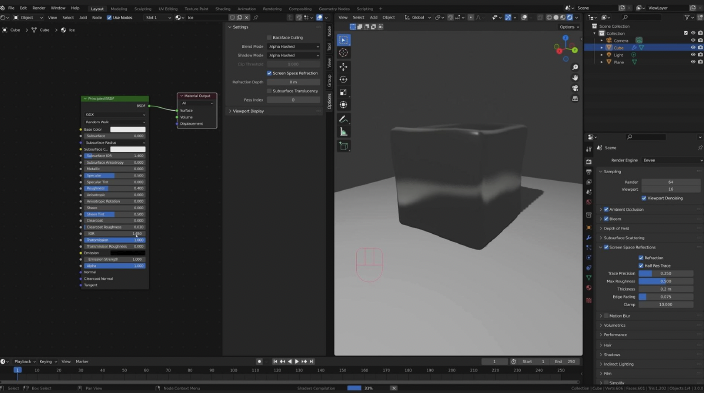This screenshot has height=393, width=704.
Task: Open the View Layer properties tab icon
Action: click(589, 182)
